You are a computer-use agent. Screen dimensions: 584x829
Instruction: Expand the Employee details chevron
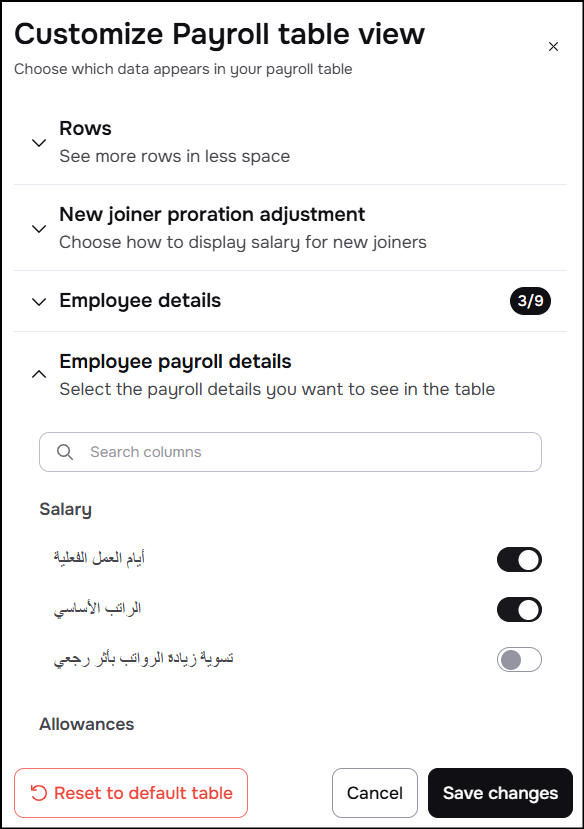pos(39,301)
